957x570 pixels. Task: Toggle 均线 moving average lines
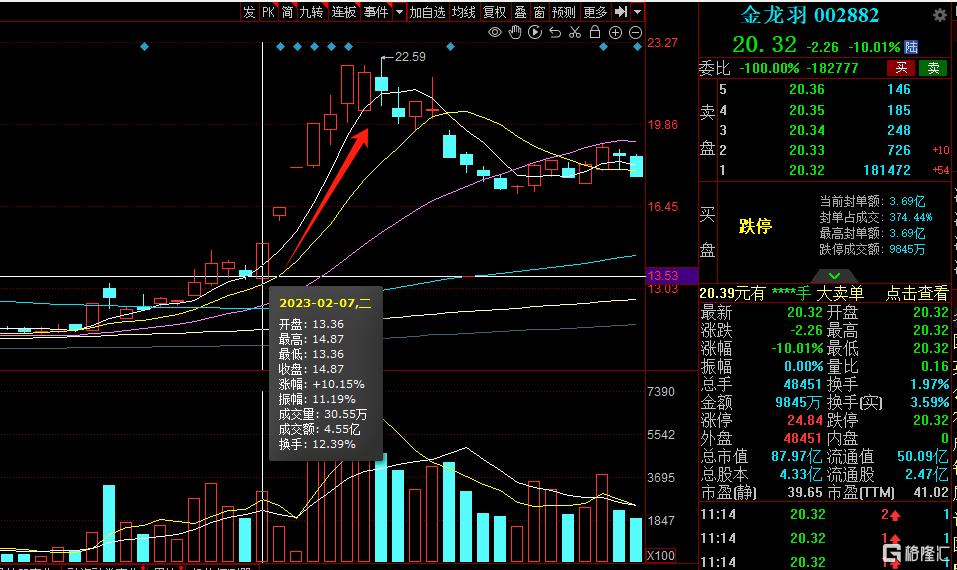click(464, 12)
